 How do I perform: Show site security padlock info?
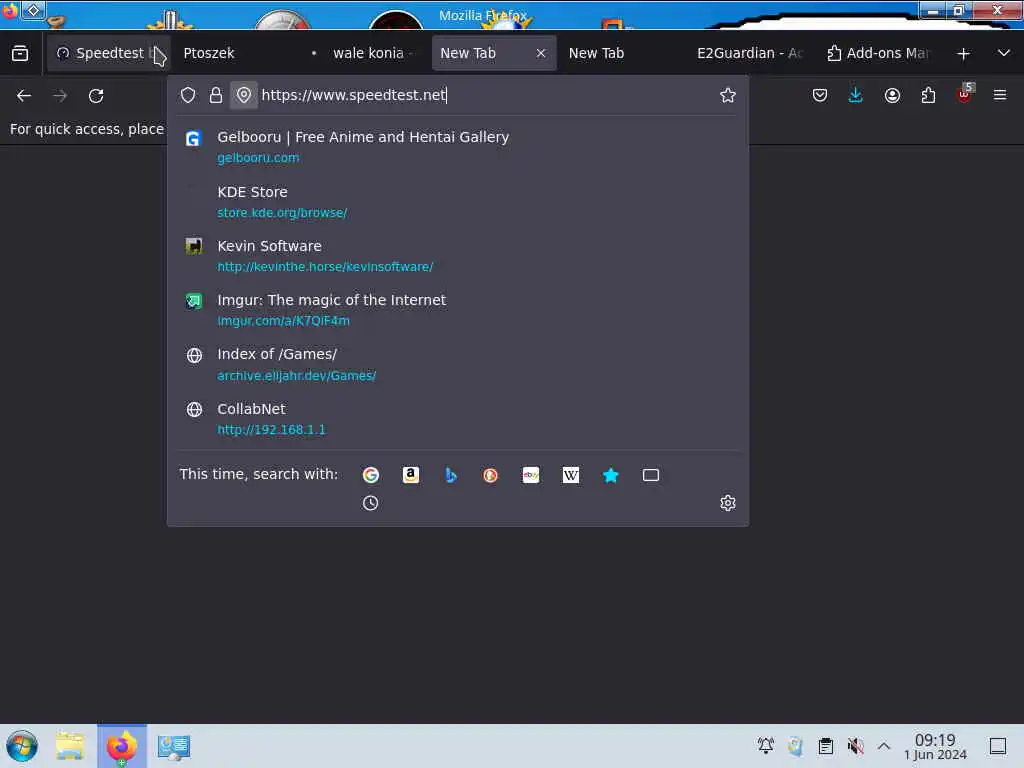(216, 95)
